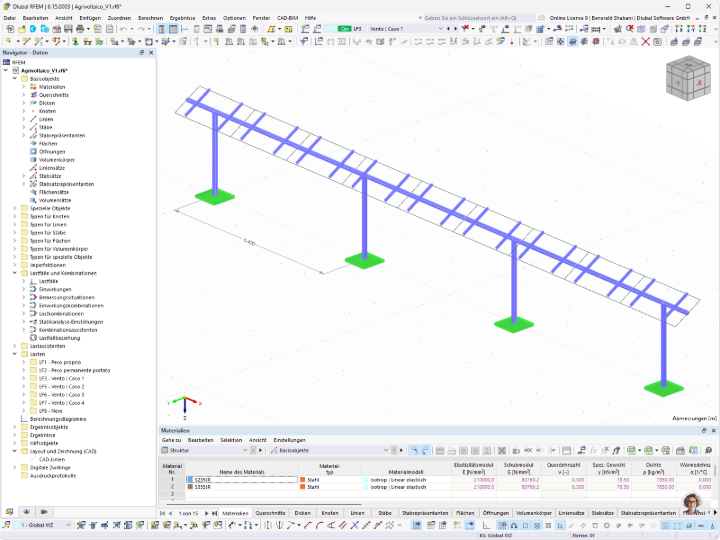Click the open file folder icon

(22, 29)
